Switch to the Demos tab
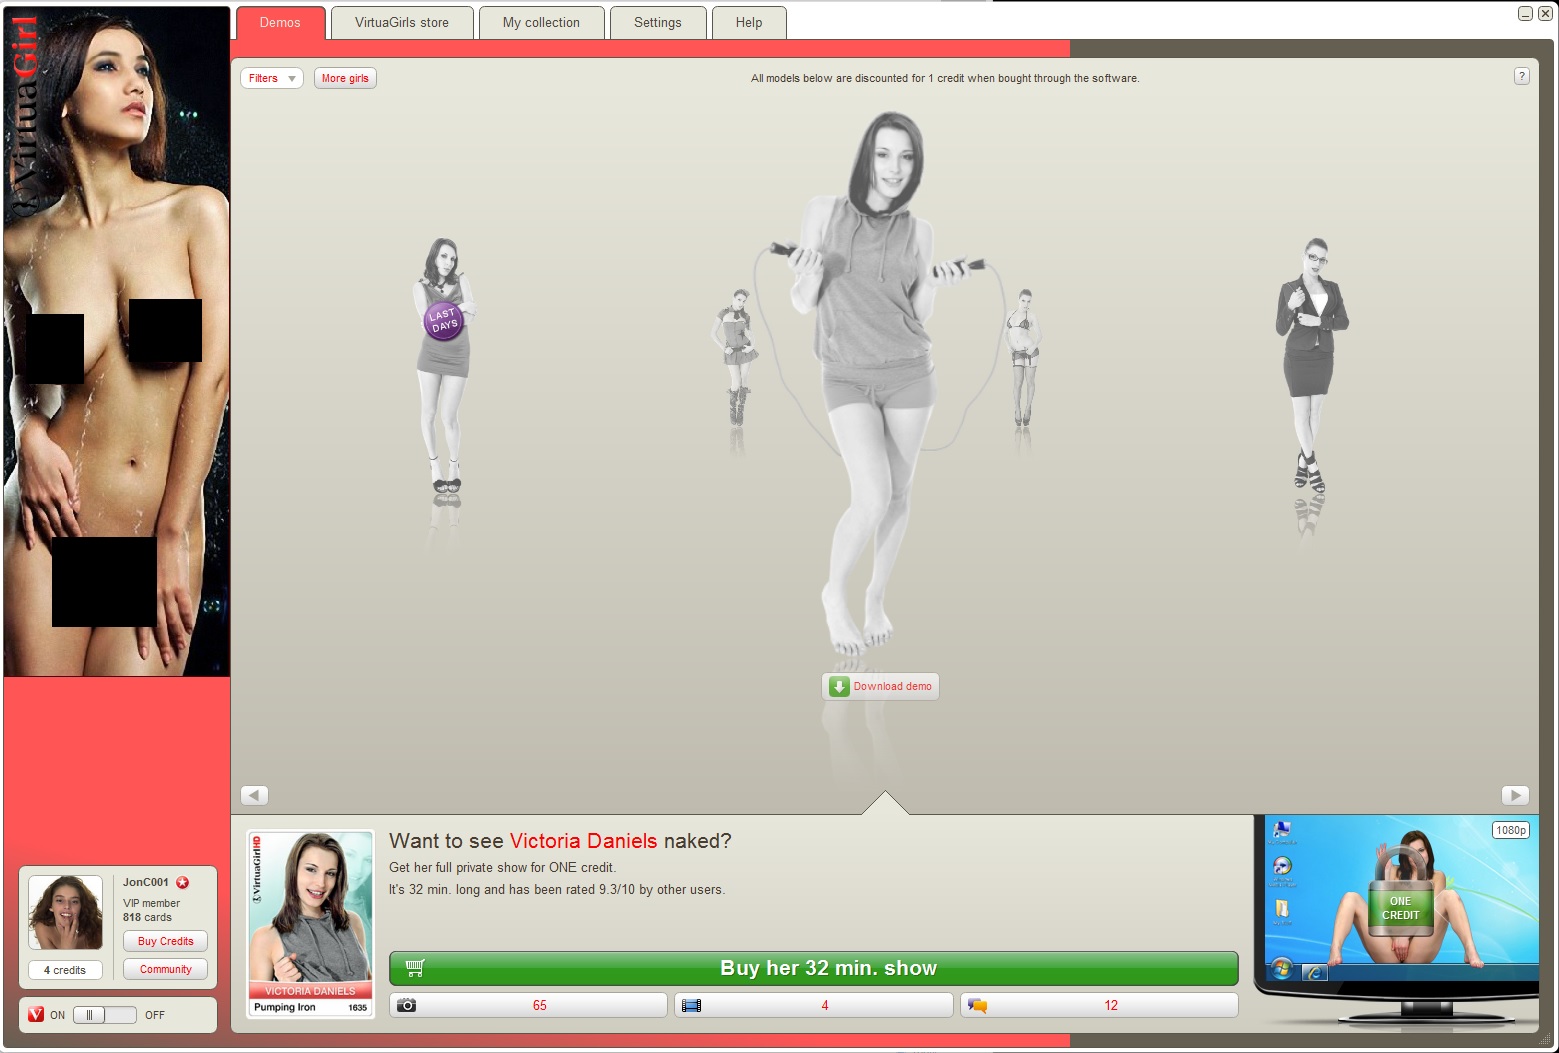The image size is (1559, 1053). pos(280,22)
